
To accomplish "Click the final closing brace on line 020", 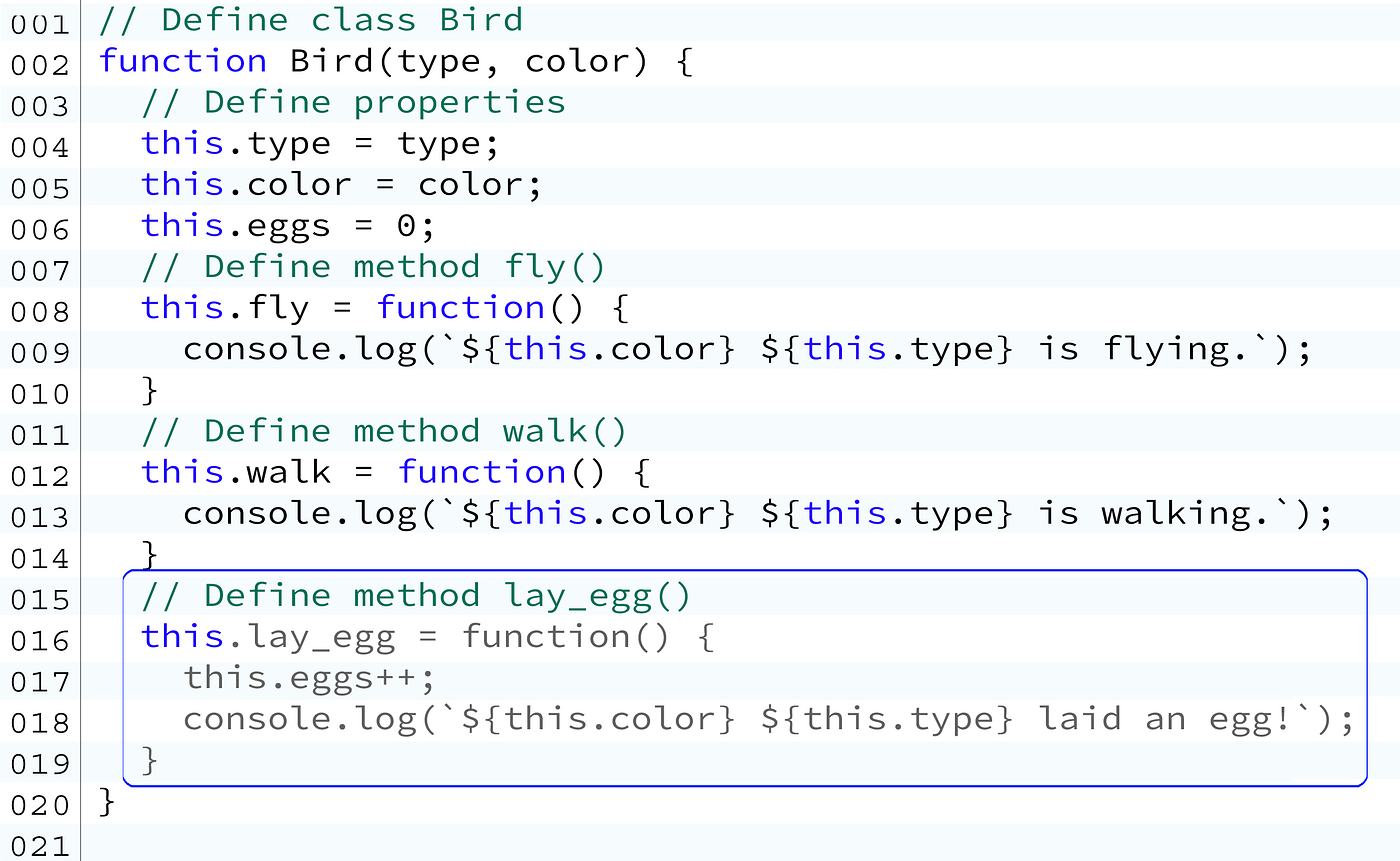I will point(108,801).
